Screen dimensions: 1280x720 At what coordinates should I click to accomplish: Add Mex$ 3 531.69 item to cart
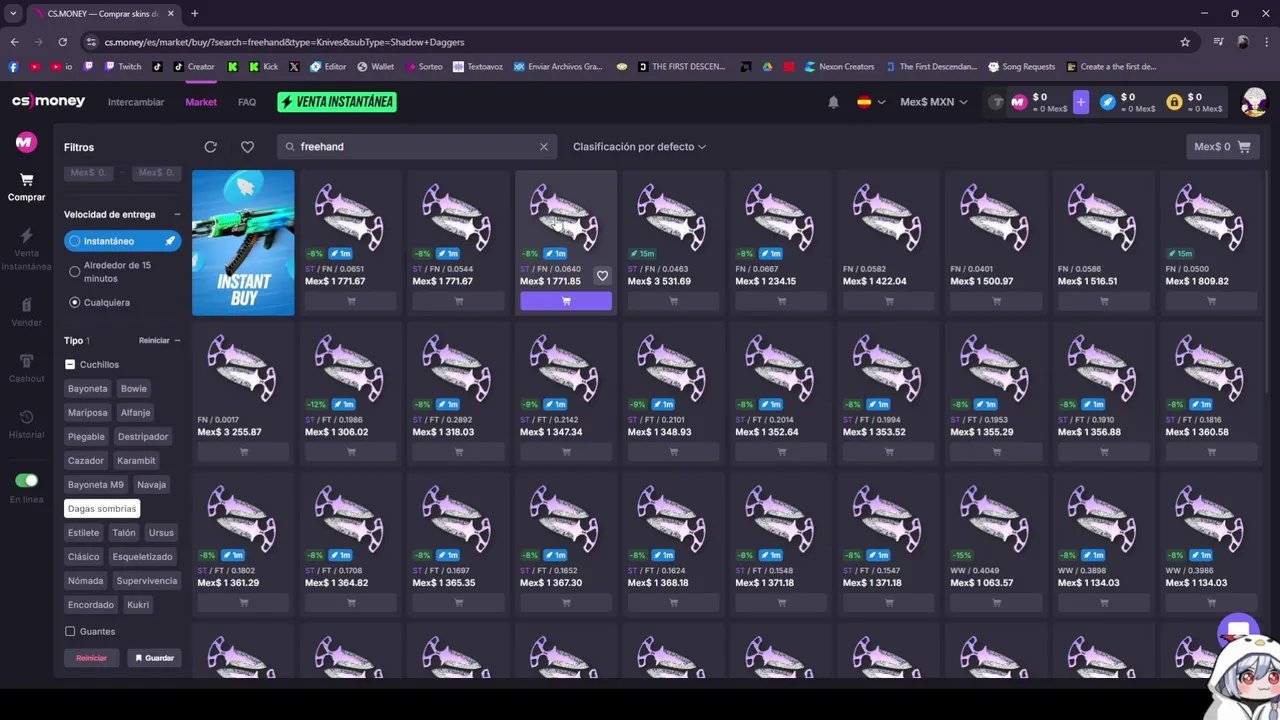click(673, 302)
